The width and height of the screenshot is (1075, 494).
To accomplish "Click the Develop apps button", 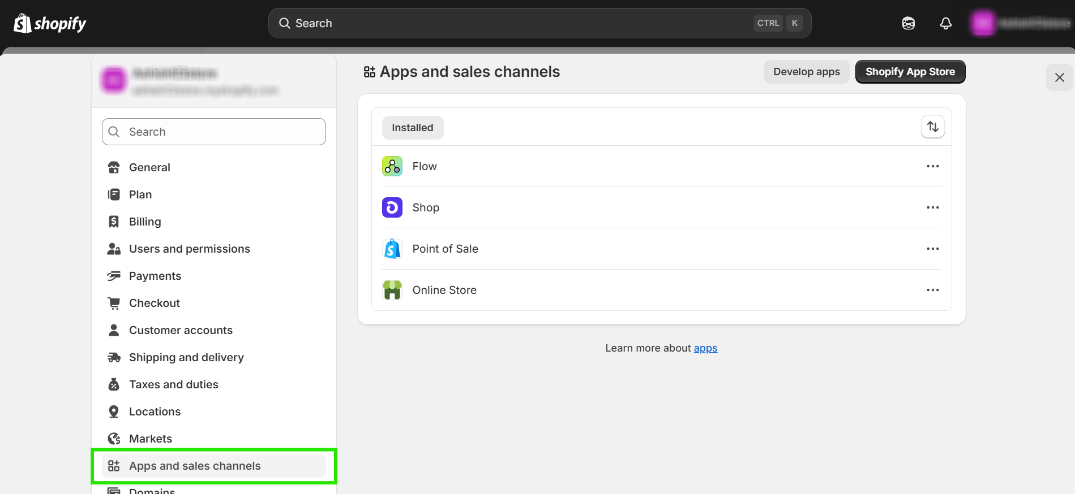I will point(806,72).
